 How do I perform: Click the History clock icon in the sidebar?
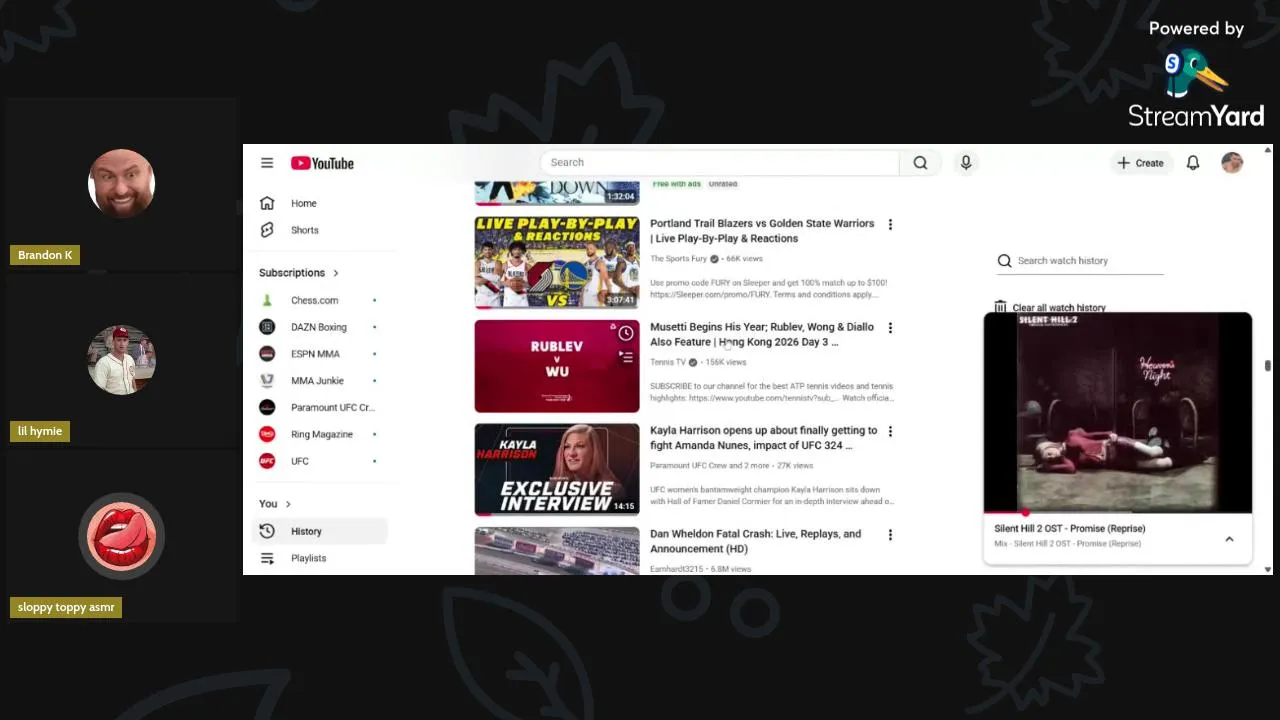(267, 531)
